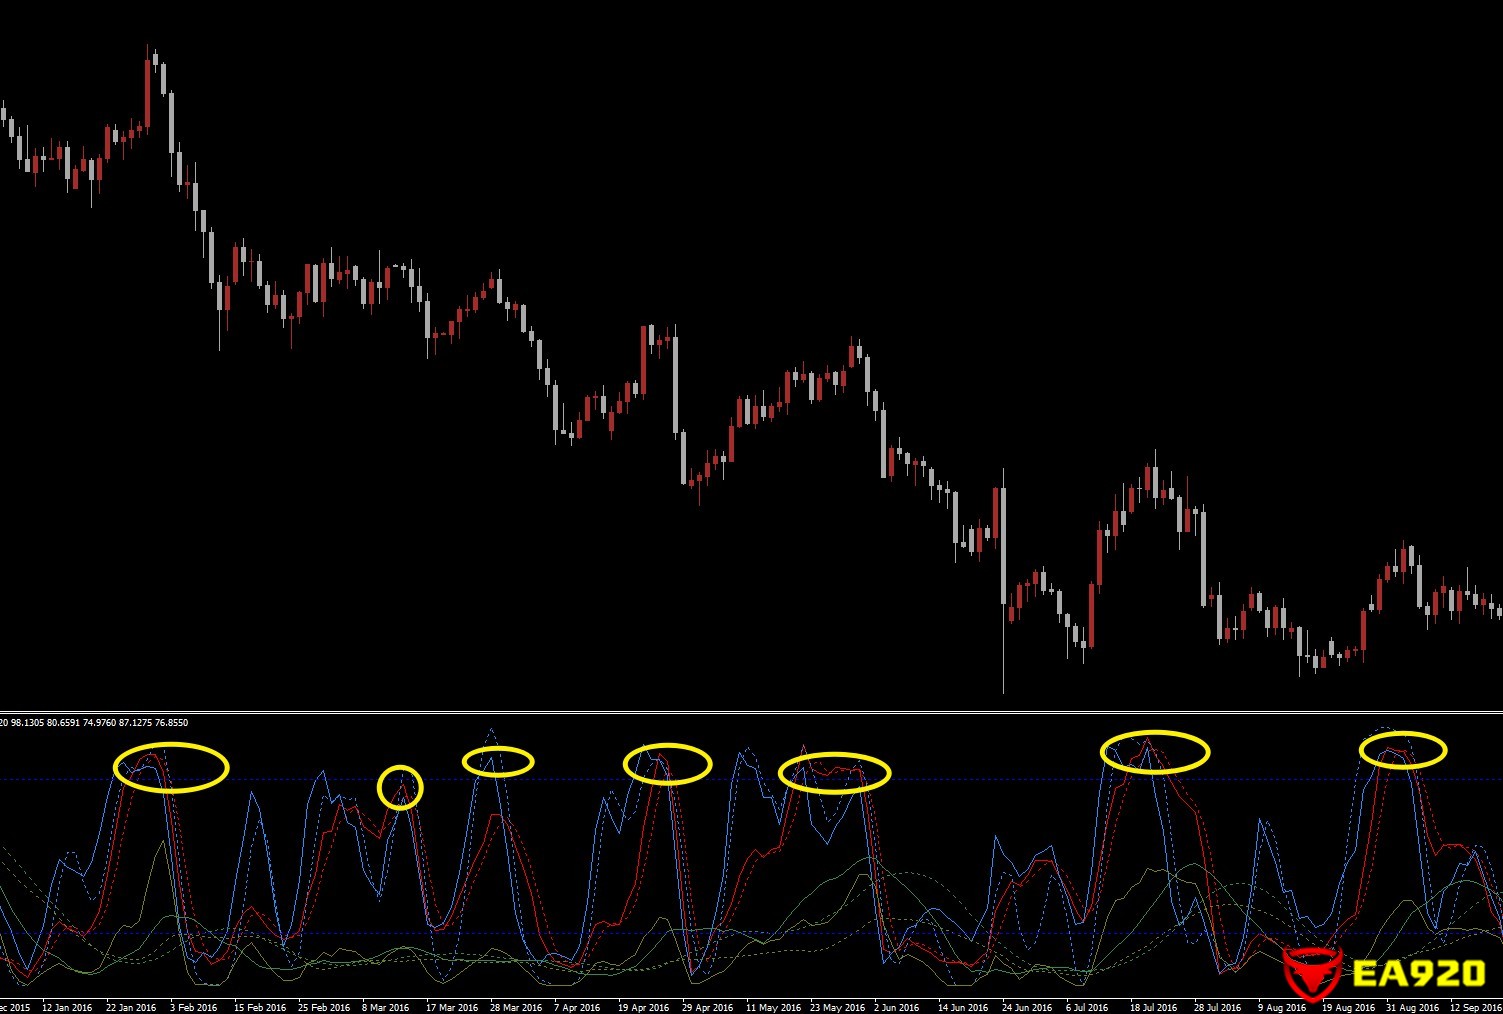Select the yellow ellipse above 31 Aug 2016

(1403, 749)
